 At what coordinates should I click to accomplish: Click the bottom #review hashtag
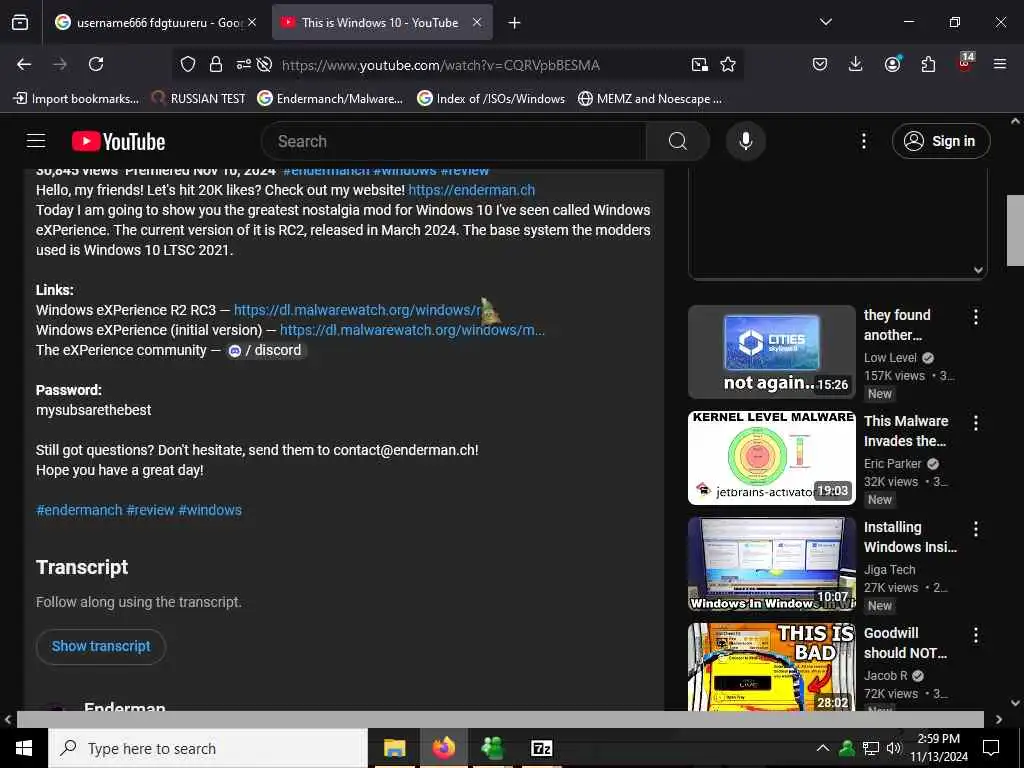point(150,510)
